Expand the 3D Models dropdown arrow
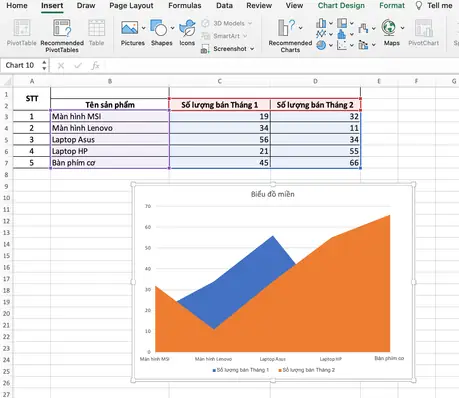 (250, 23)
